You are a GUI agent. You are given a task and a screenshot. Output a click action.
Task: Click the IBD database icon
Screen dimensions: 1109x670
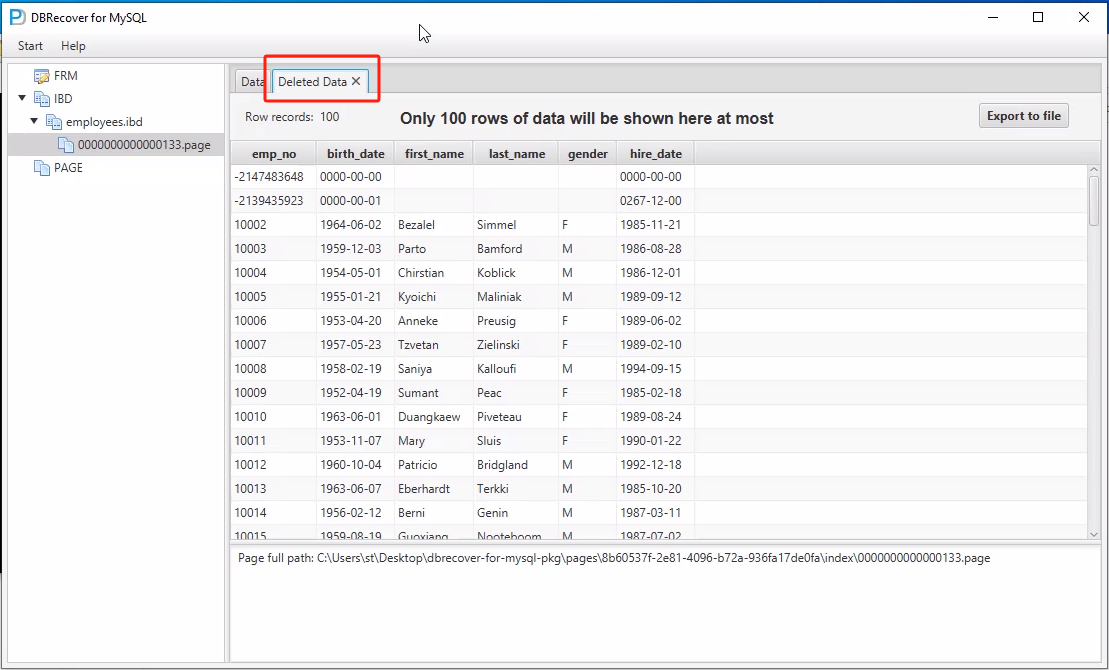click(41, 99)
